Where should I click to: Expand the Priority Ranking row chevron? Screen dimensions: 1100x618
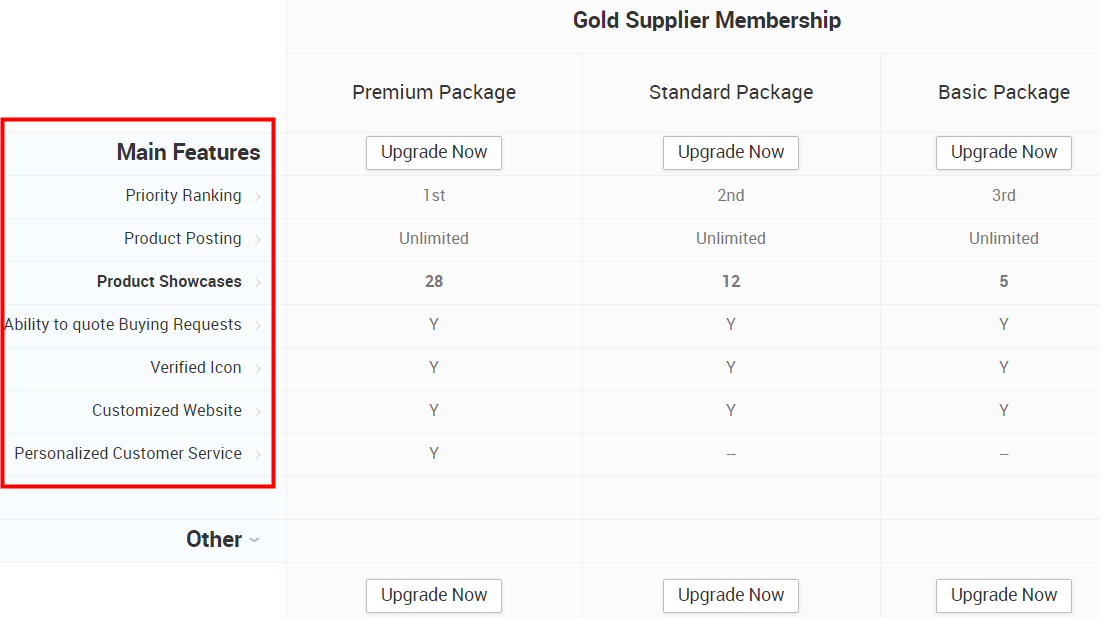[258, 196]
